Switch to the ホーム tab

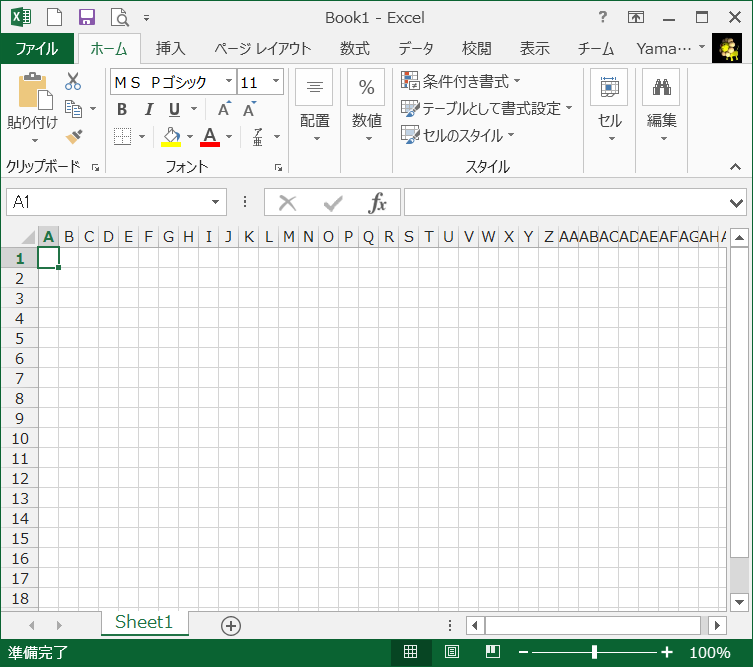coord(109,49)
